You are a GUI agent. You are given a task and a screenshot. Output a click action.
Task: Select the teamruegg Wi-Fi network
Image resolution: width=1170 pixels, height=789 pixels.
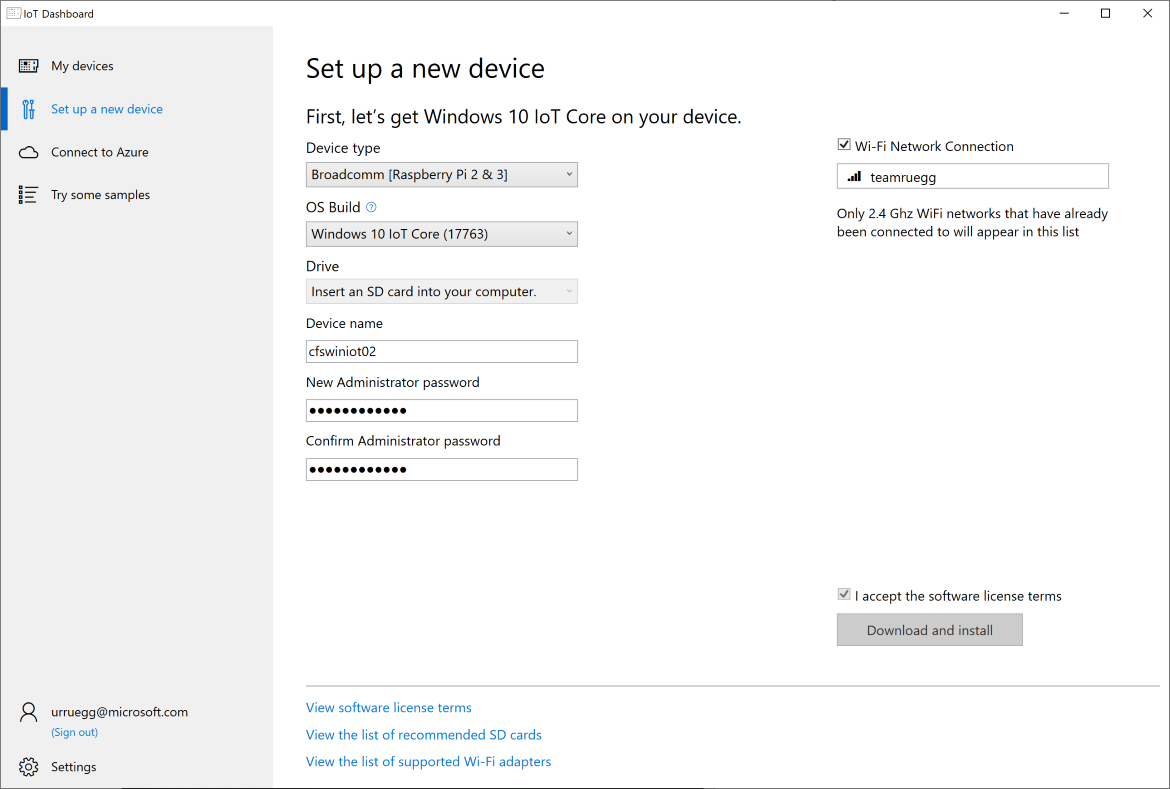click(x=972, y=177)
